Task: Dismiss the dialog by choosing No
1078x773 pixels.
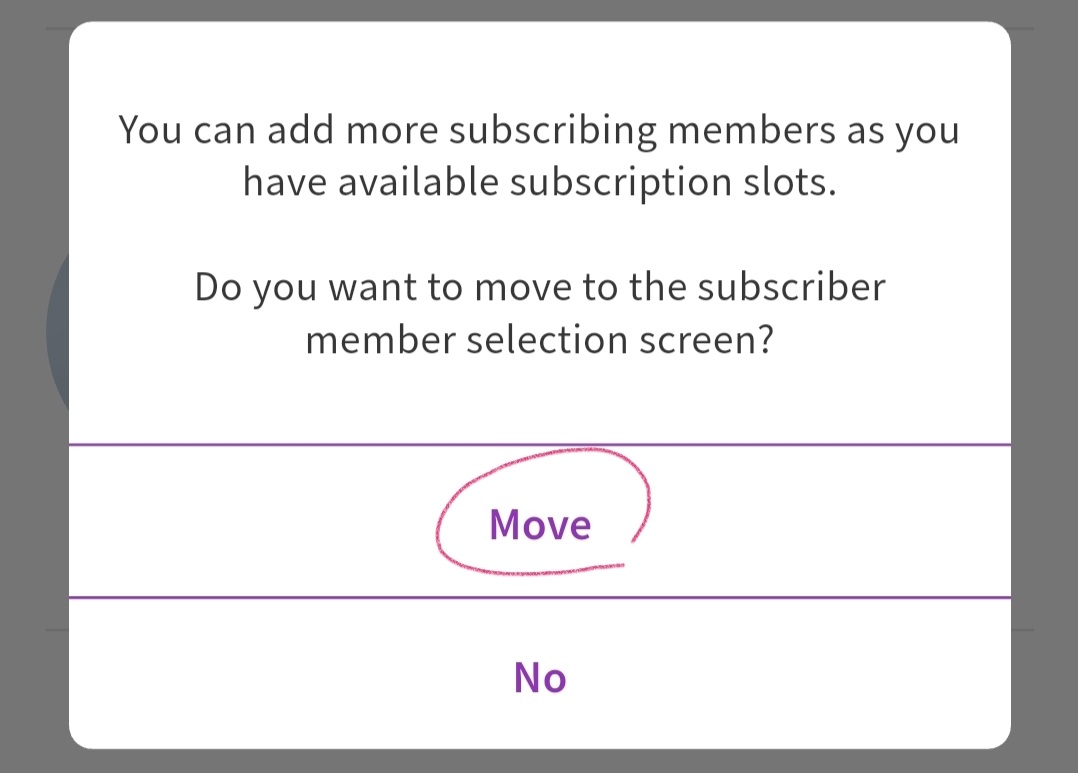Action: point(540,677)
